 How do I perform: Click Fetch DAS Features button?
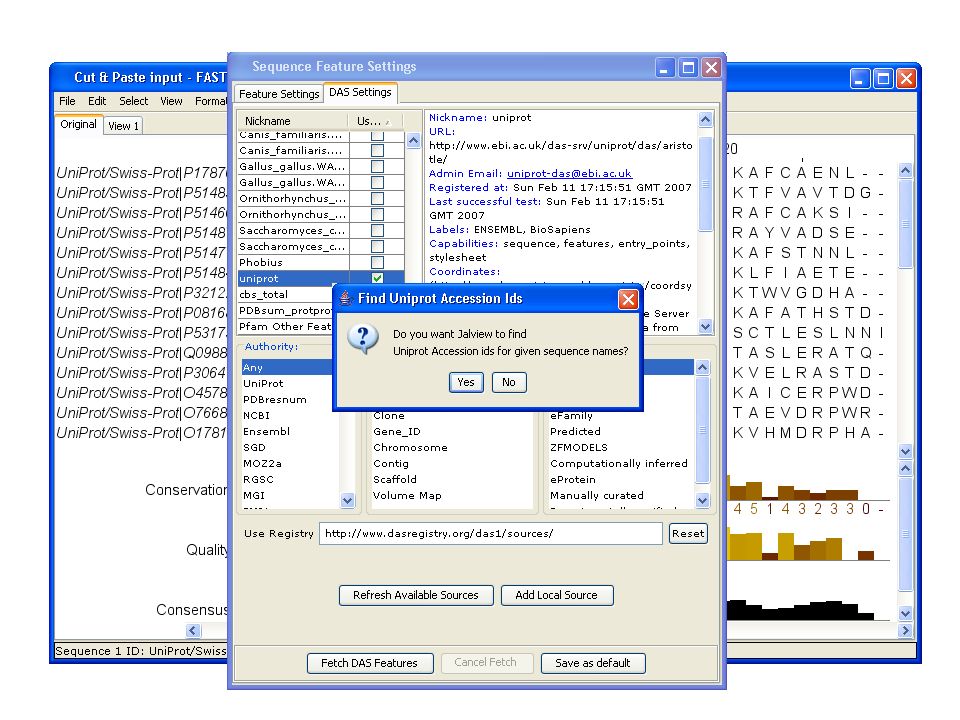coord(370,663)
